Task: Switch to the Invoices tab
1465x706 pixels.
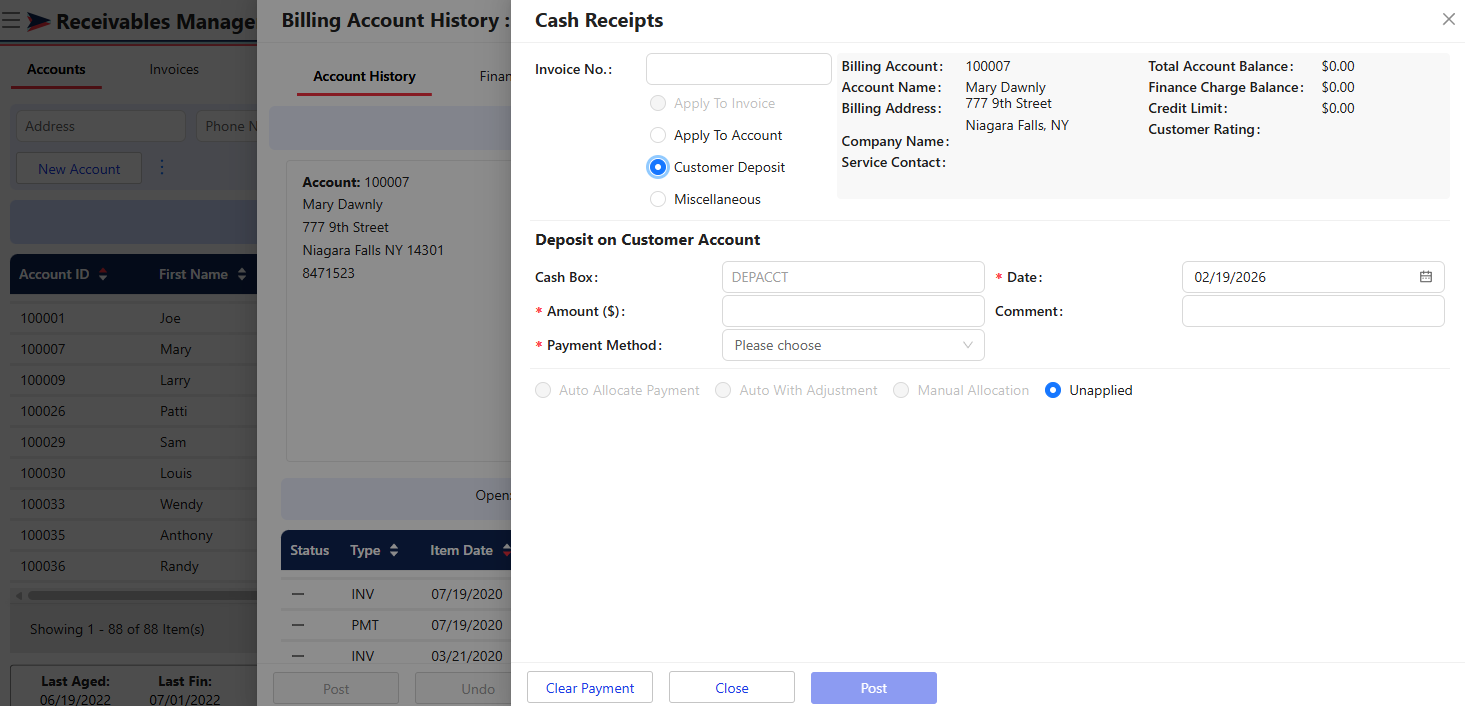Action: [x=174, y=69]
